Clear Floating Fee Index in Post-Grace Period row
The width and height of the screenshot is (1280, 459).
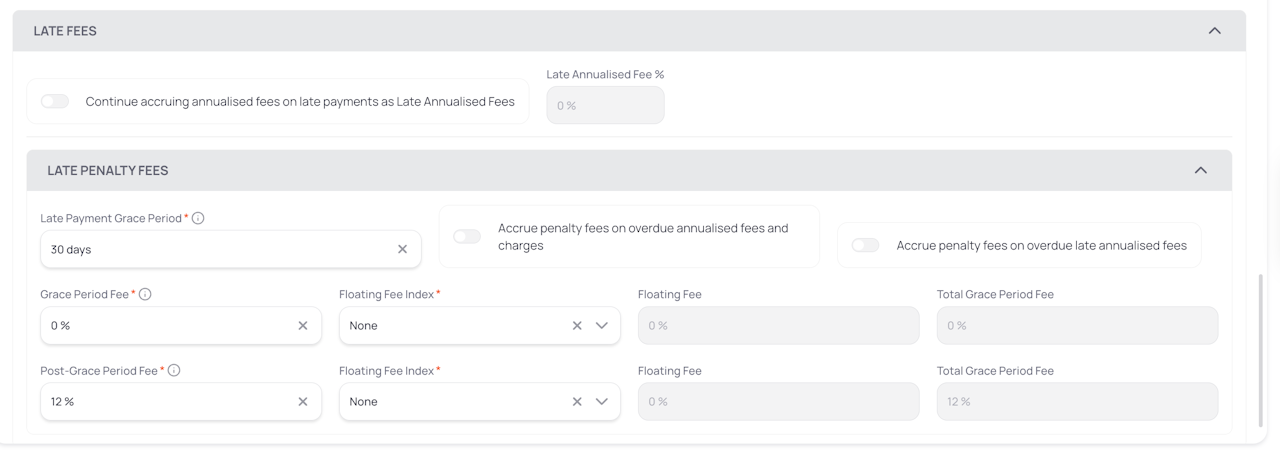click(577, 401)
